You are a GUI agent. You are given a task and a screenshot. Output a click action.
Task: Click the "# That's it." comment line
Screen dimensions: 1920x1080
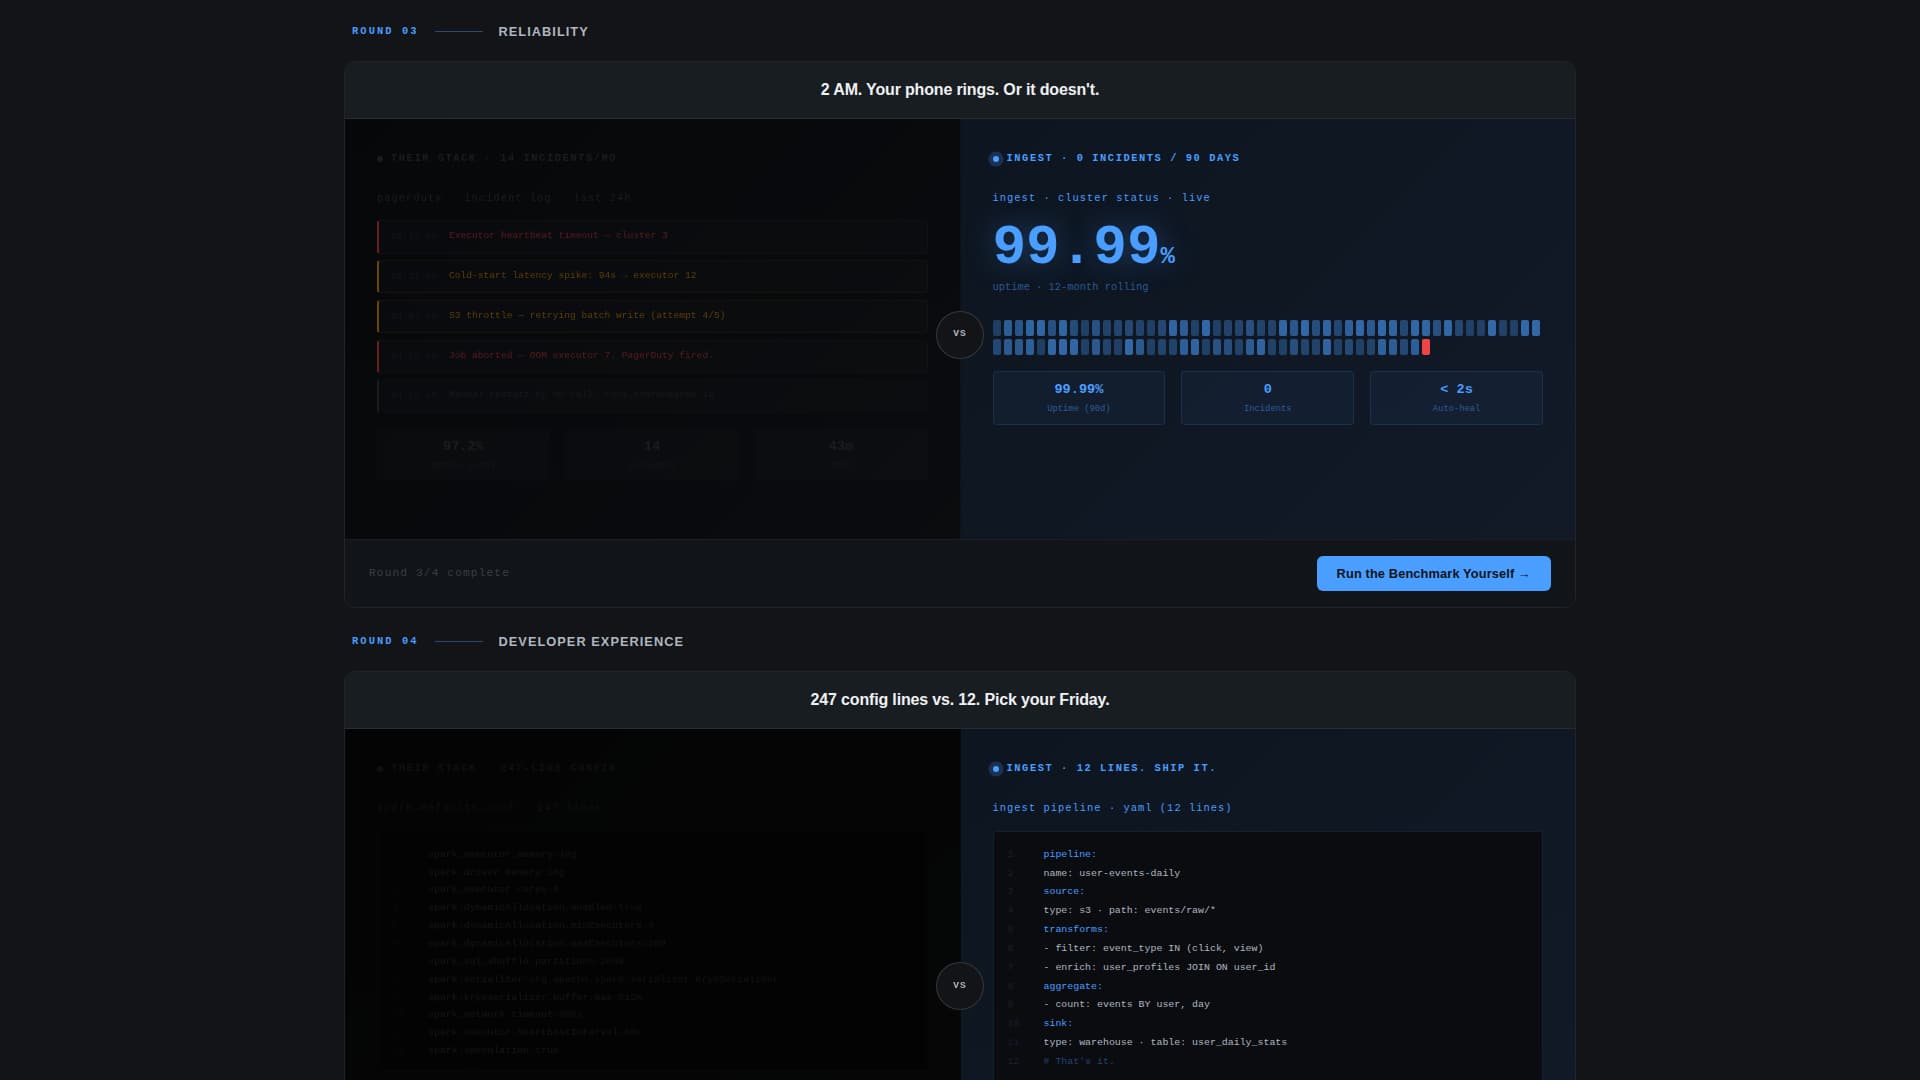[1078, 1061]
